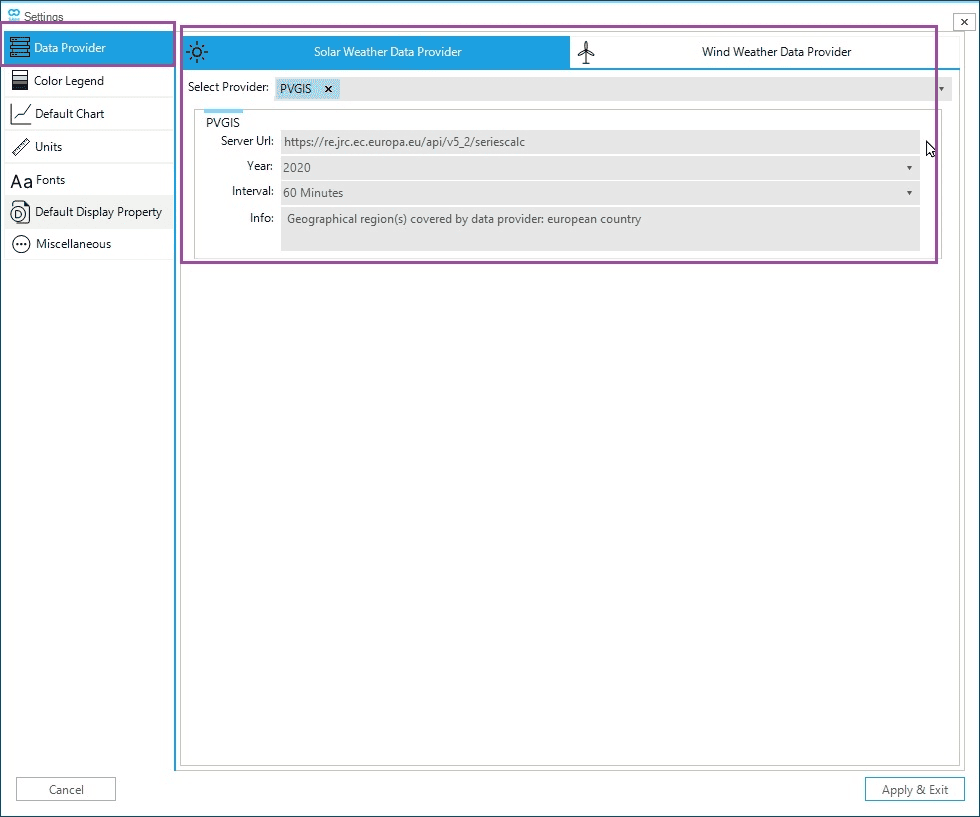Click the Data Provider stacked-server icon
980x817 pixels.
tap(20, 47)
